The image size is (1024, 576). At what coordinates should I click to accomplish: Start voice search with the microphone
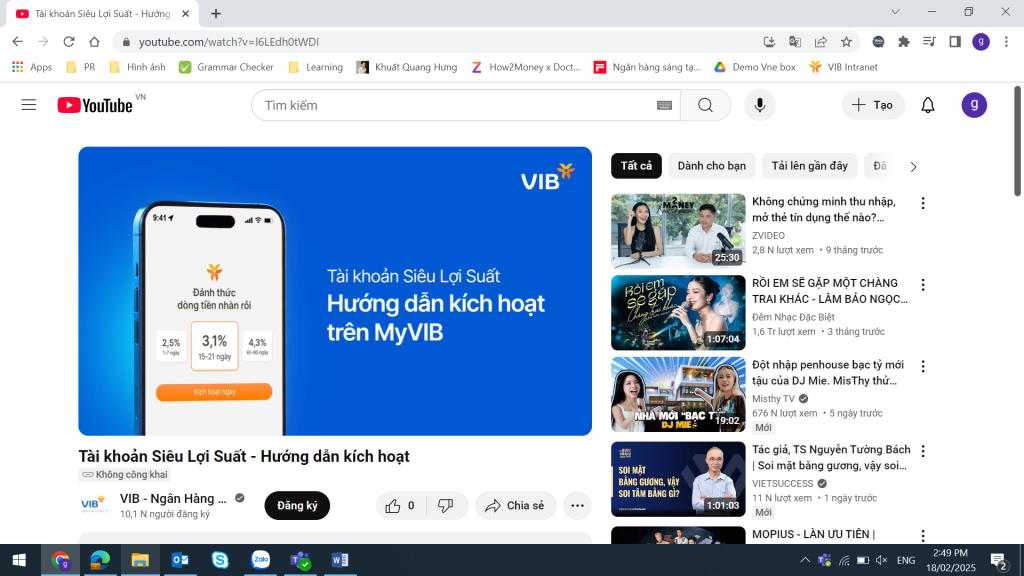point(760,105)
